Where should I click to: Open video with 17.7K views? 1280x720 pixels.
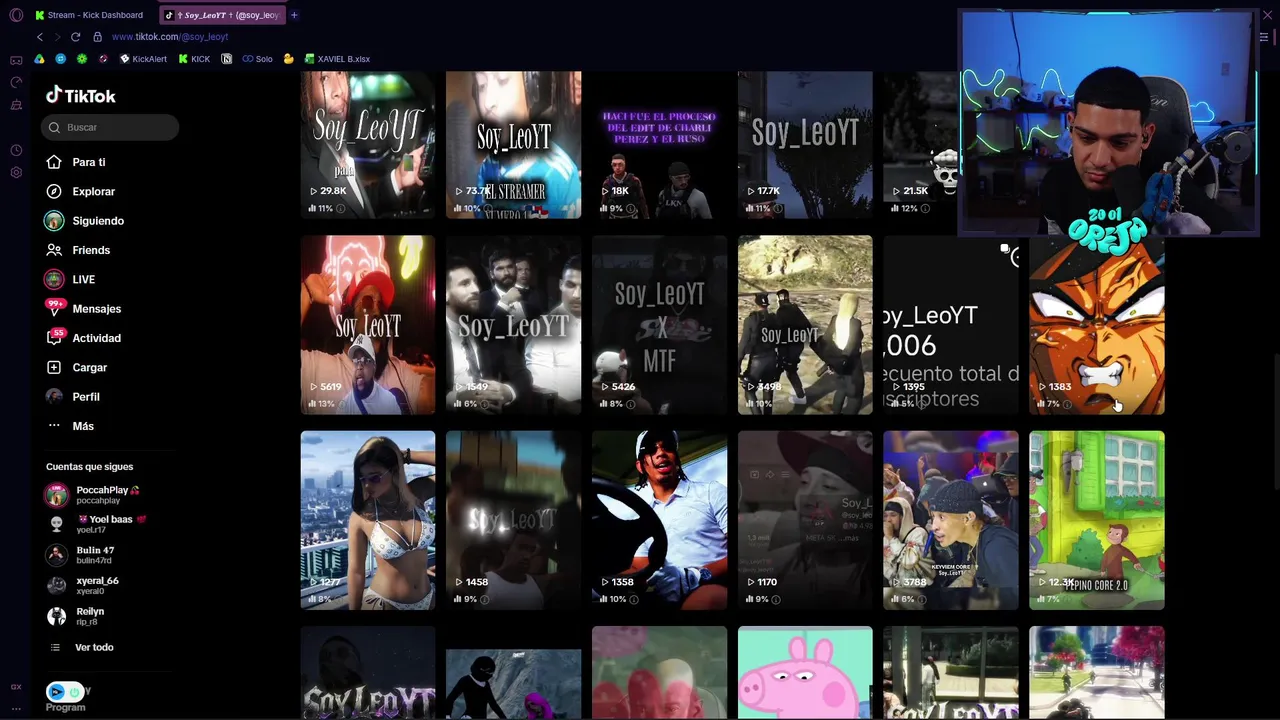[x=805, y=144]
